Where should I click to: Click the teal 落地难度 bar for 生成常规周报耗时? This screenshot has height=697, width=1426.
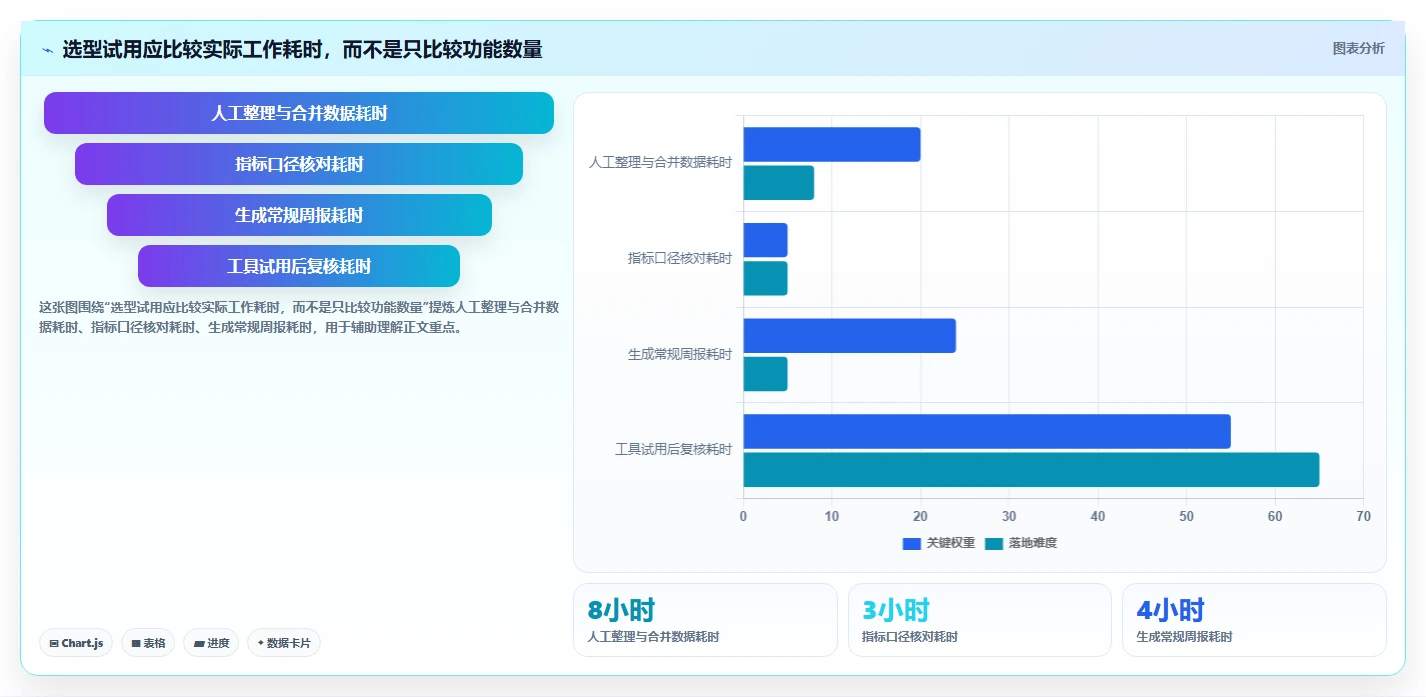click(766, 374)
